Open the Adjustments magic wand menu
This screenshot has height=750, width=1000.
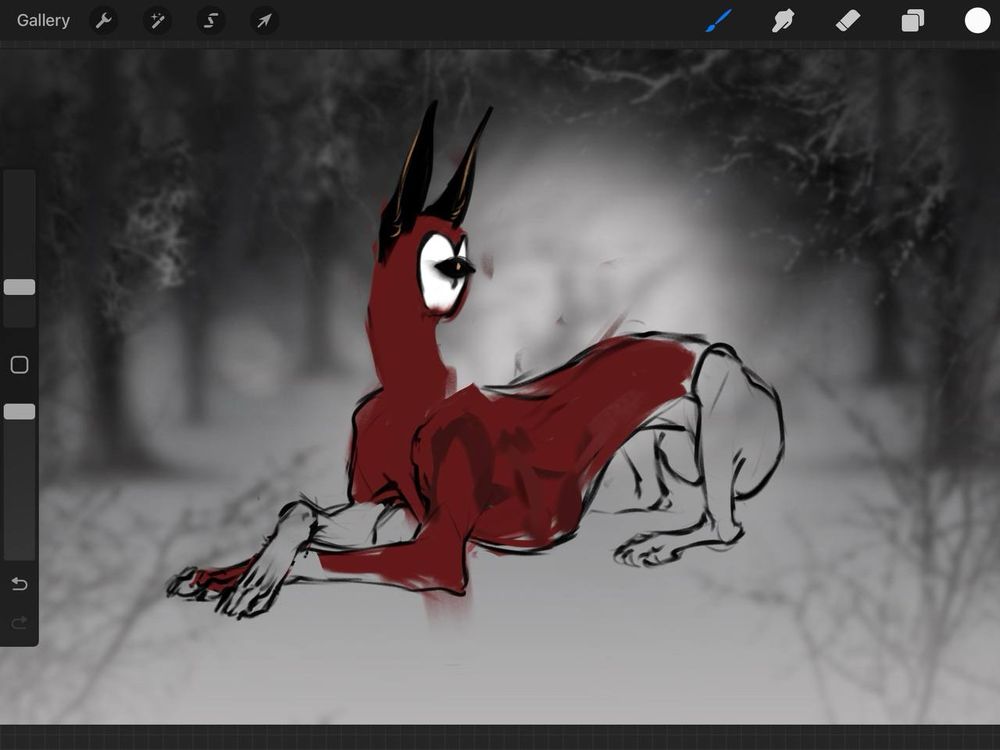tap(157, 21)
